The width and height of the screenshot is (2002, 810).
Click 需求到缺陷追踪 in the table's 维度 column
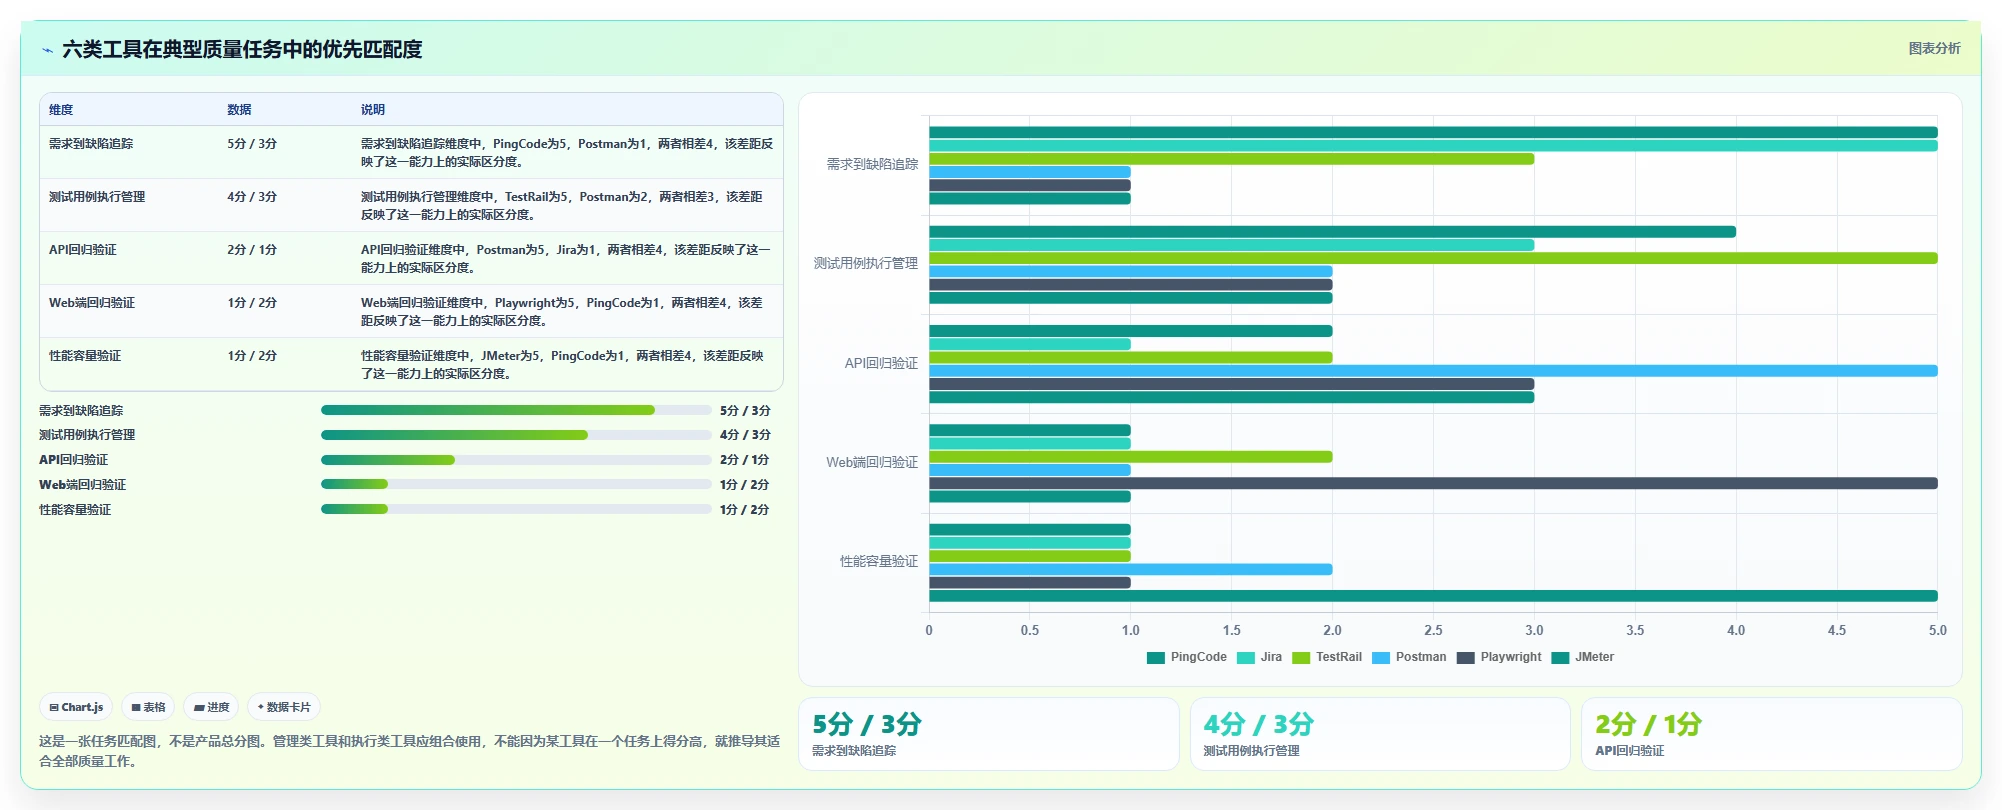point(91,144)
